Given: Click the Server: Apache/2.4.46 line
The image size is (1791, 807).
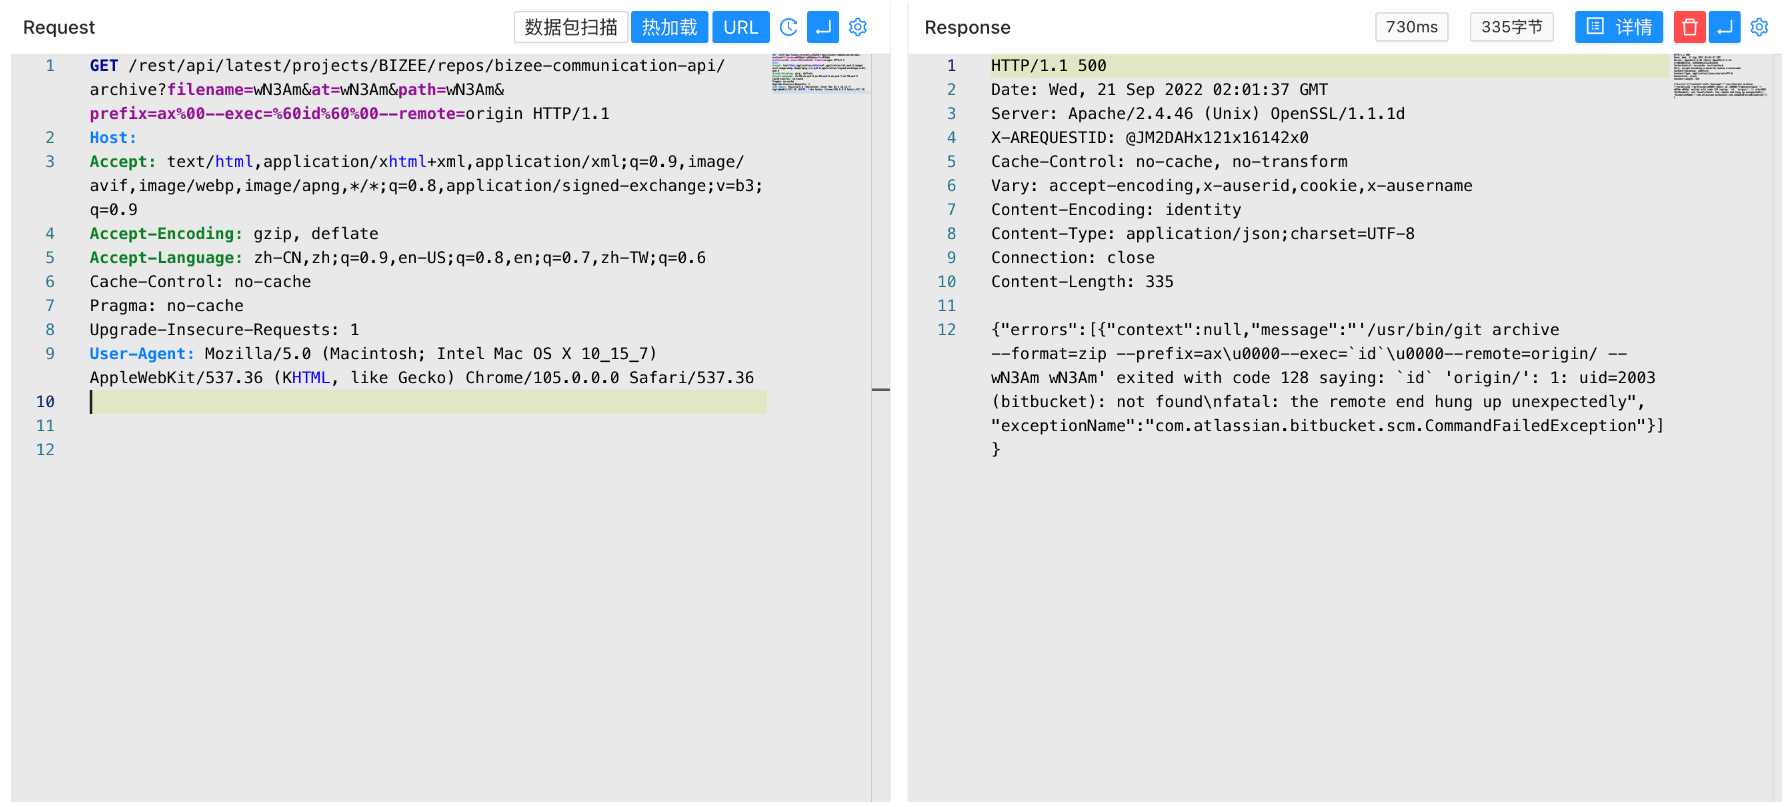Looking at the screenshot, I should (x=1198, y=114).
